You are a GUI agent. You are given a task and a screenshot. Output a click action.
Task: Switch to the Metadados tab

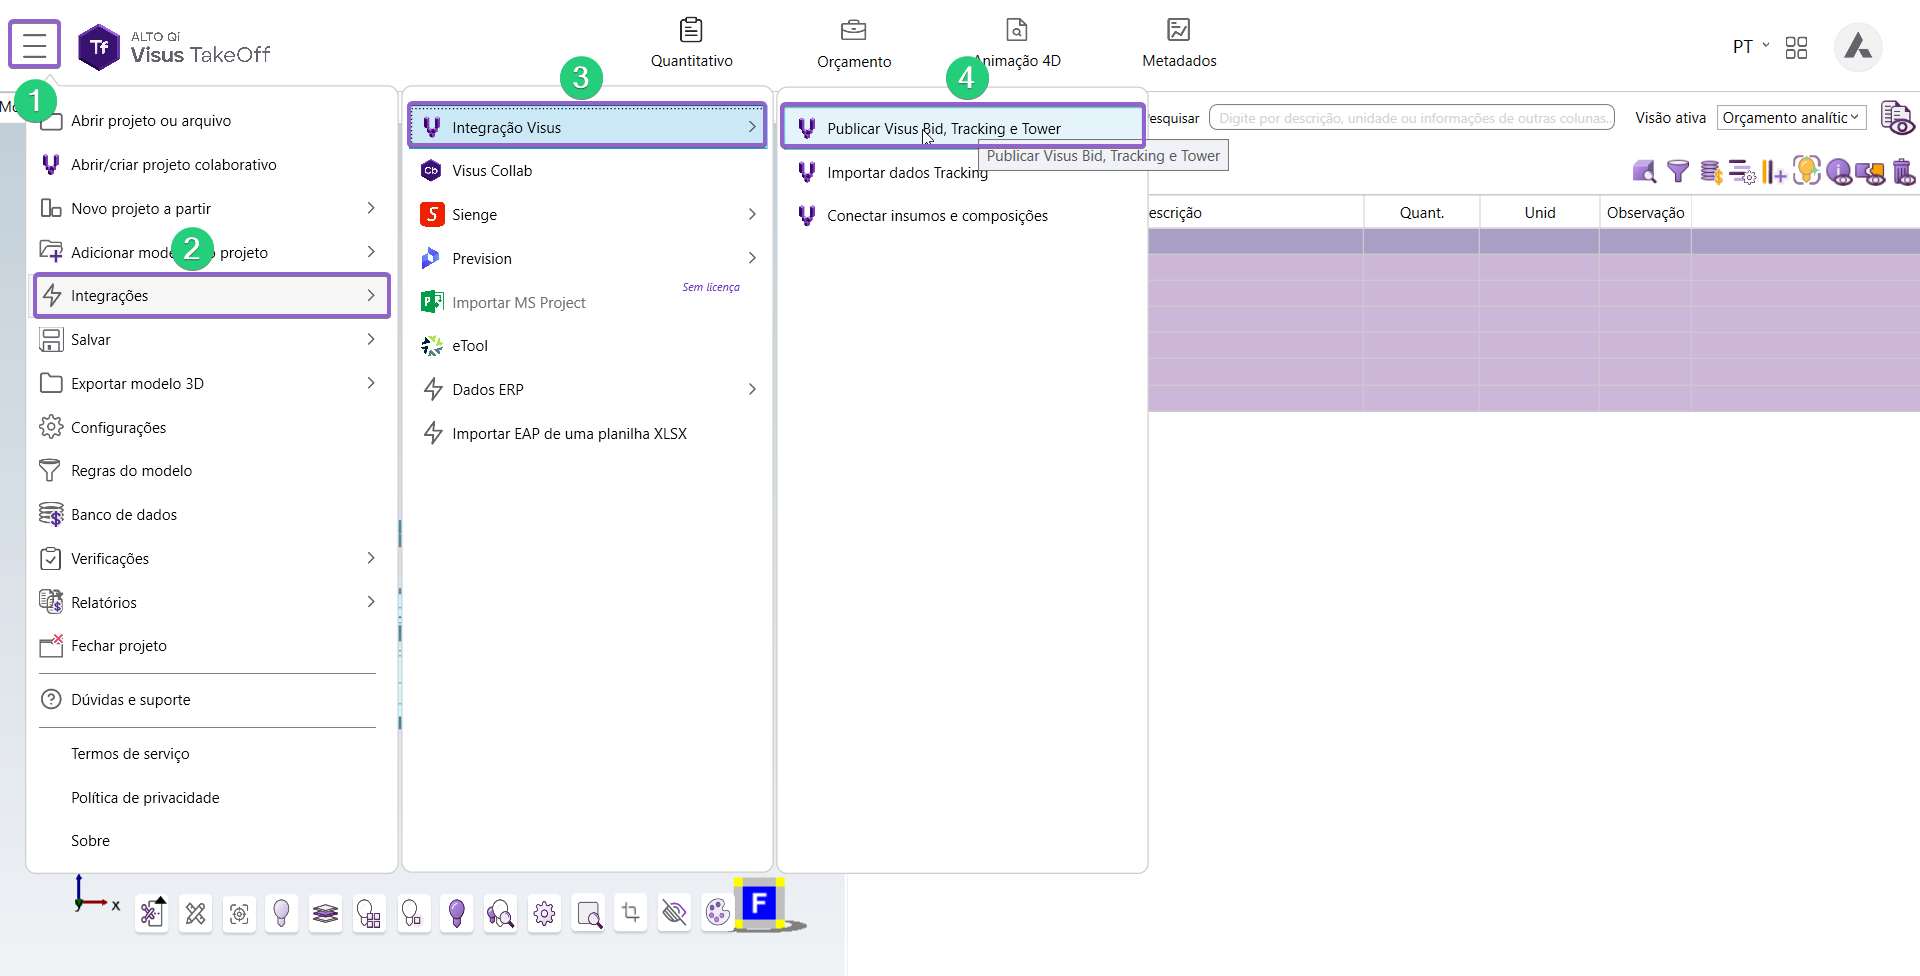click(x=1179, y=44)
